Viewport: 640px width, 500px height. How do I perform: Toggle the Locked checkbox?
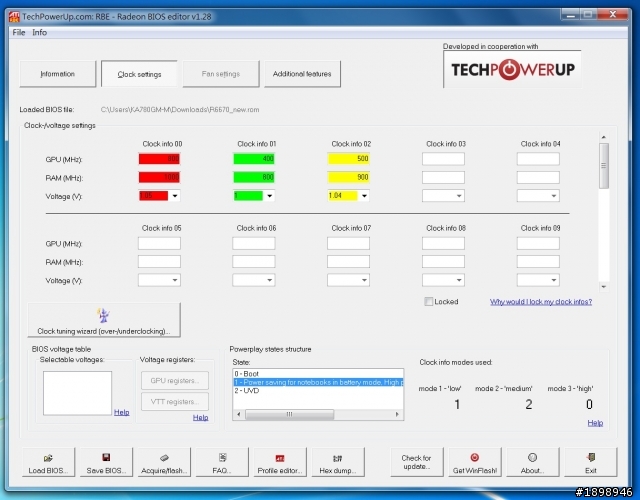click(429, 302)
